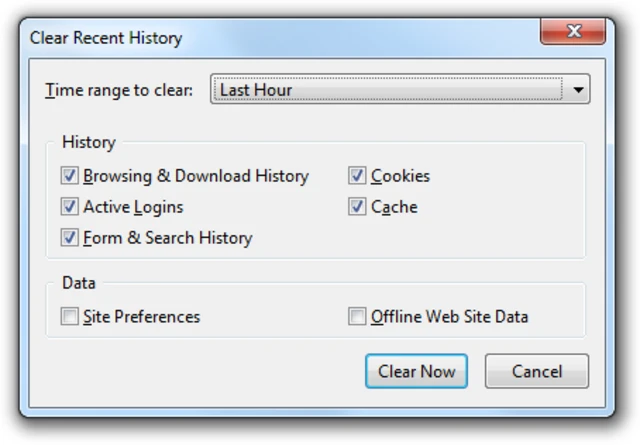Click the "Site Preferences" label text

point(142,317)
